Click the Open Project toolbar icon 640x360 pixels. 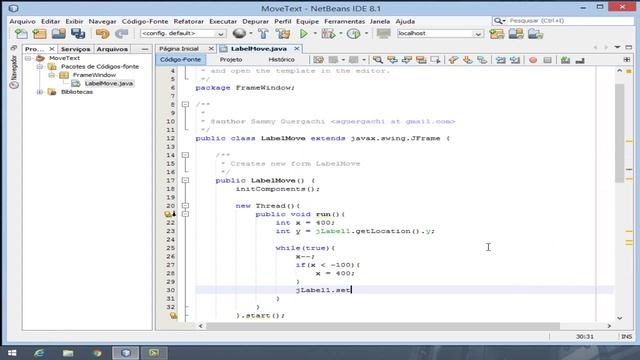[x=58, y=33]
